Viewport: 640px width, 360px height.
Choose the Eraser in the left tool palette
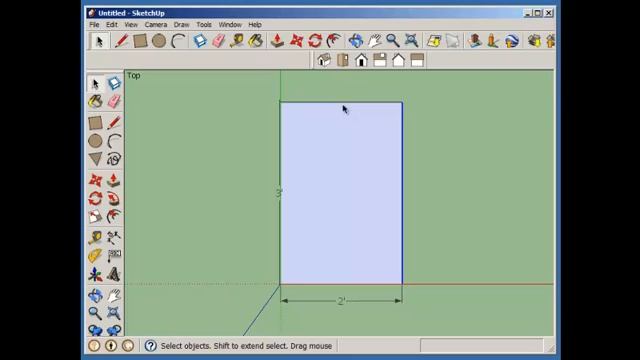[114, 102]
